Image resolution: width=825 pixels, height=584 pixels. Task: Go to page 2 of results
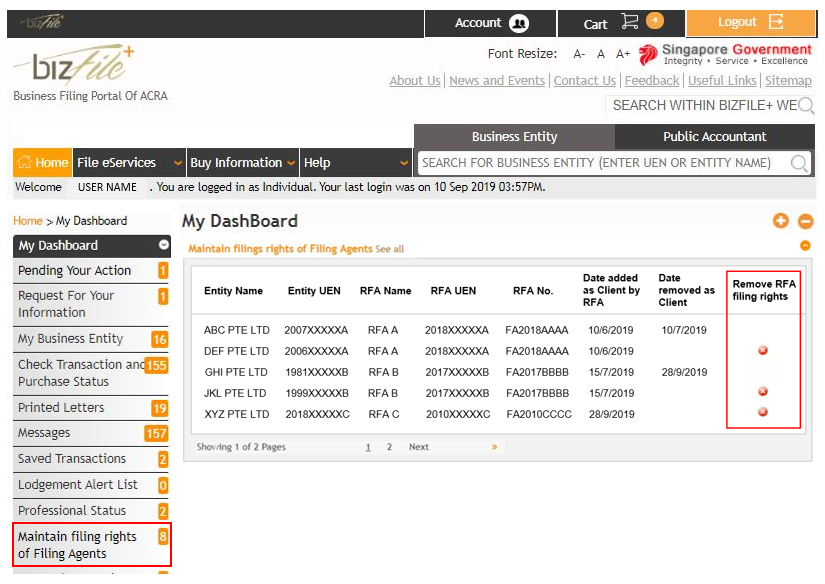[x=389, y=447]
